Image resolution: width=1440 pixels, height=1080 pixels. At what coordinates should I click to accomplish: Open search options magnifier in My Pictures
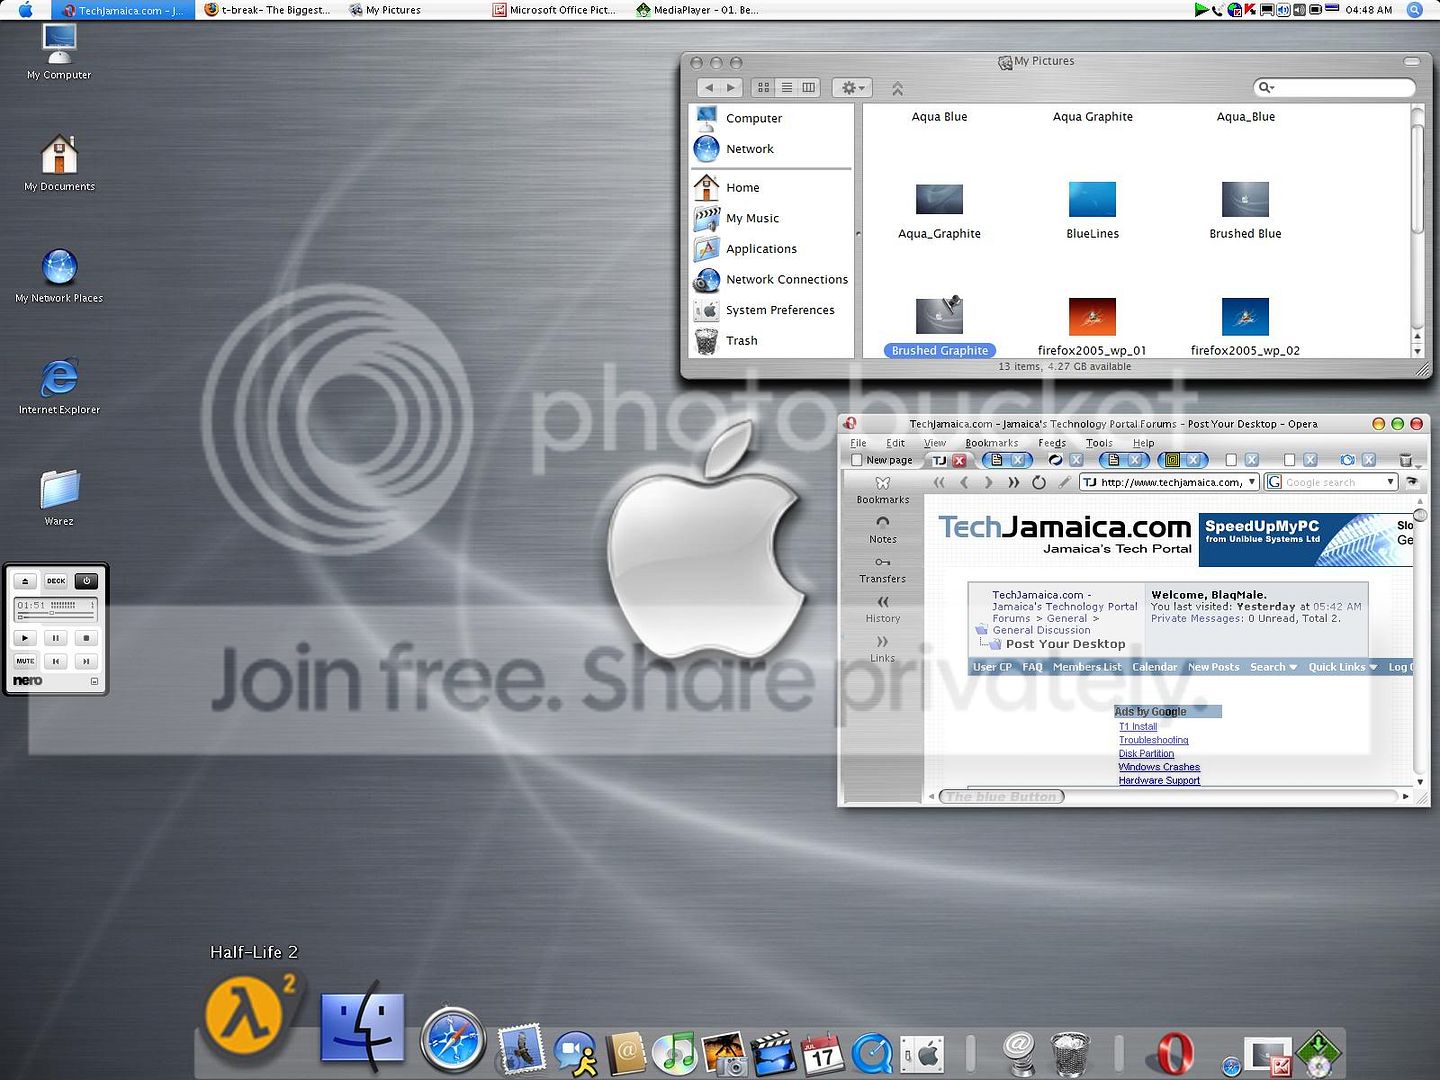1266,88
